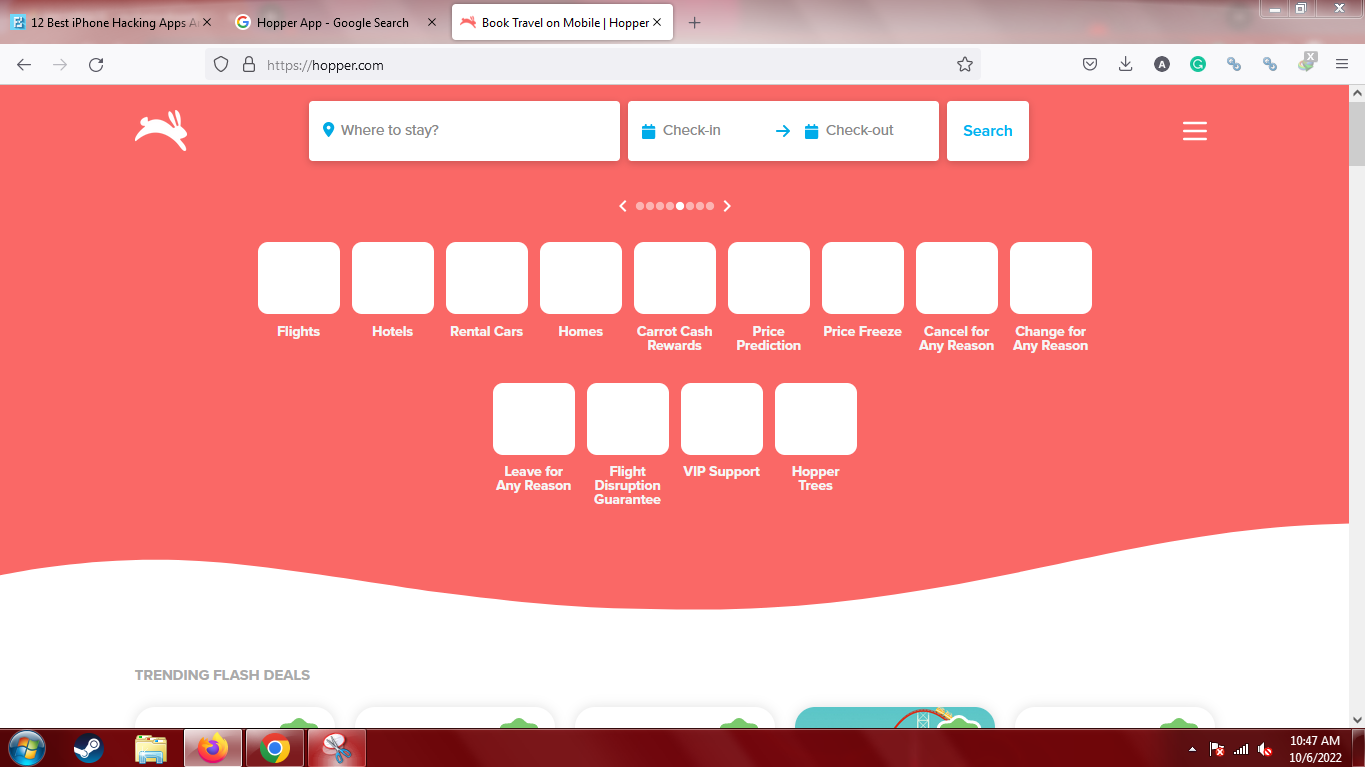Click the page vertical scrollbar thumb

[1357, 133]
